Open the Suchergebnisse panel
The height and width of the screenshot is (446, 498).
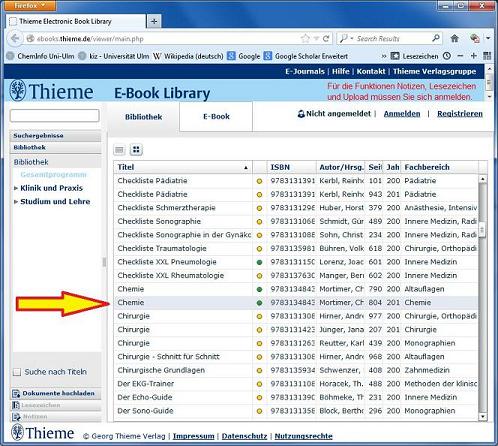tap(55, 136)
